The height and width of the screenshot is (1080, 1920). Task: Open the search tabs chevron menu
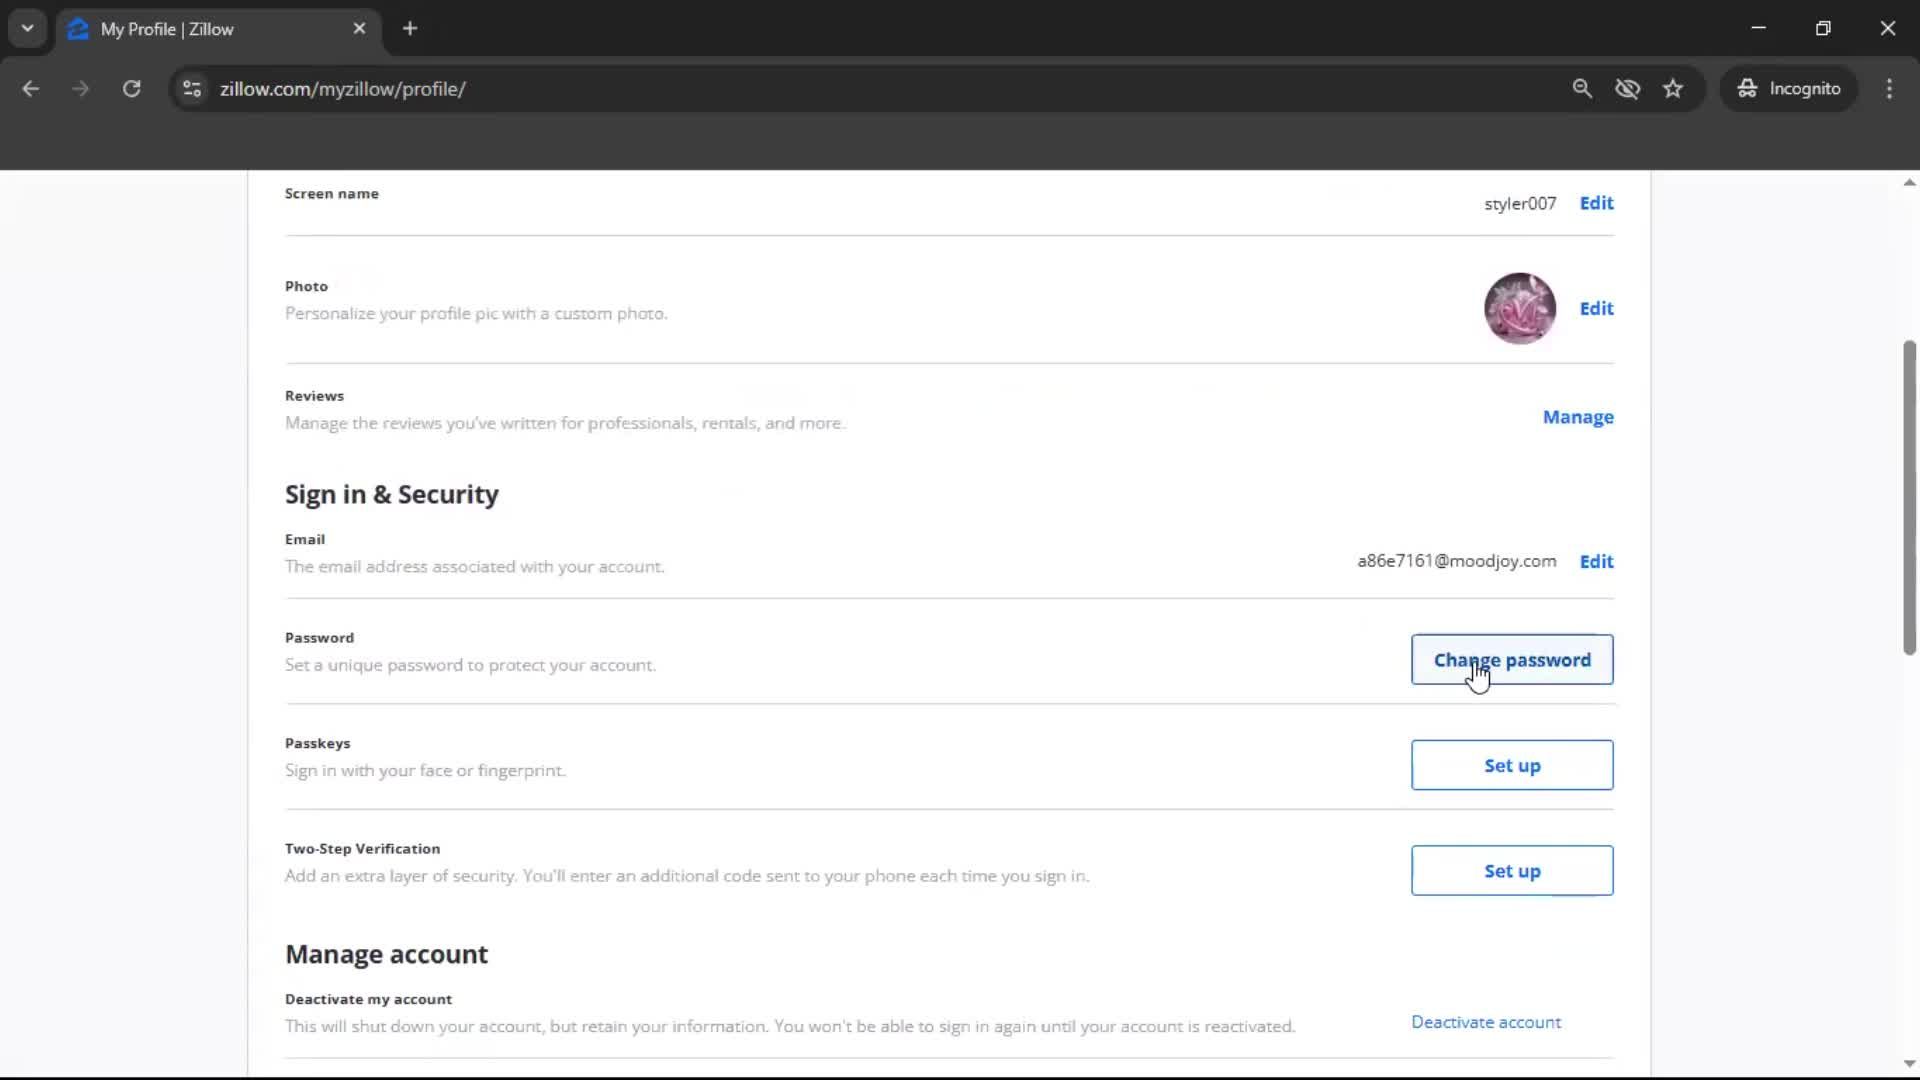click(x=27, y=28)
